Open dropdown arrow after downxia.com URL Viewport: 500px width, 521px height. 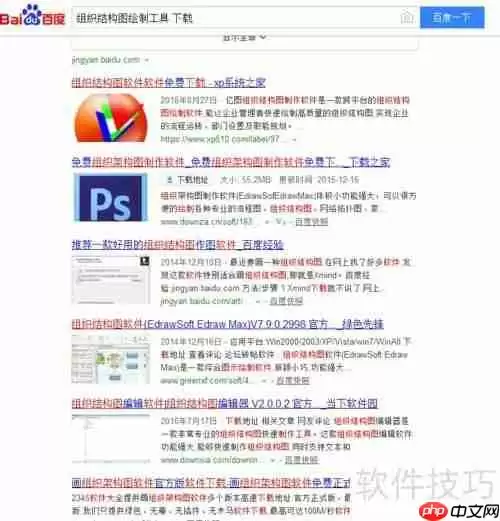click(272, 461)
